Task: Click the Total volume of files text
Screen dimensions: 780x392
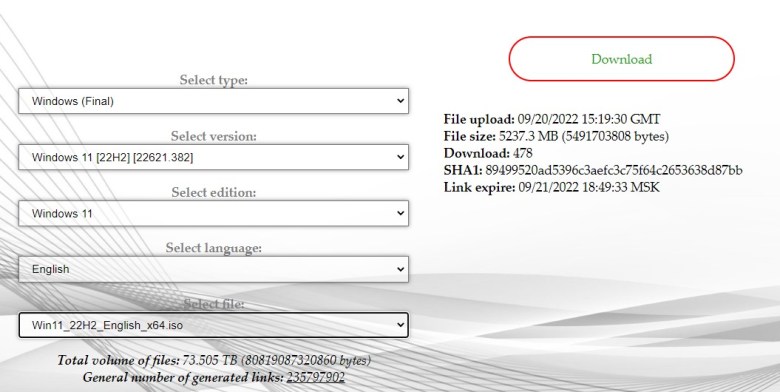Action: pos(214,360)
